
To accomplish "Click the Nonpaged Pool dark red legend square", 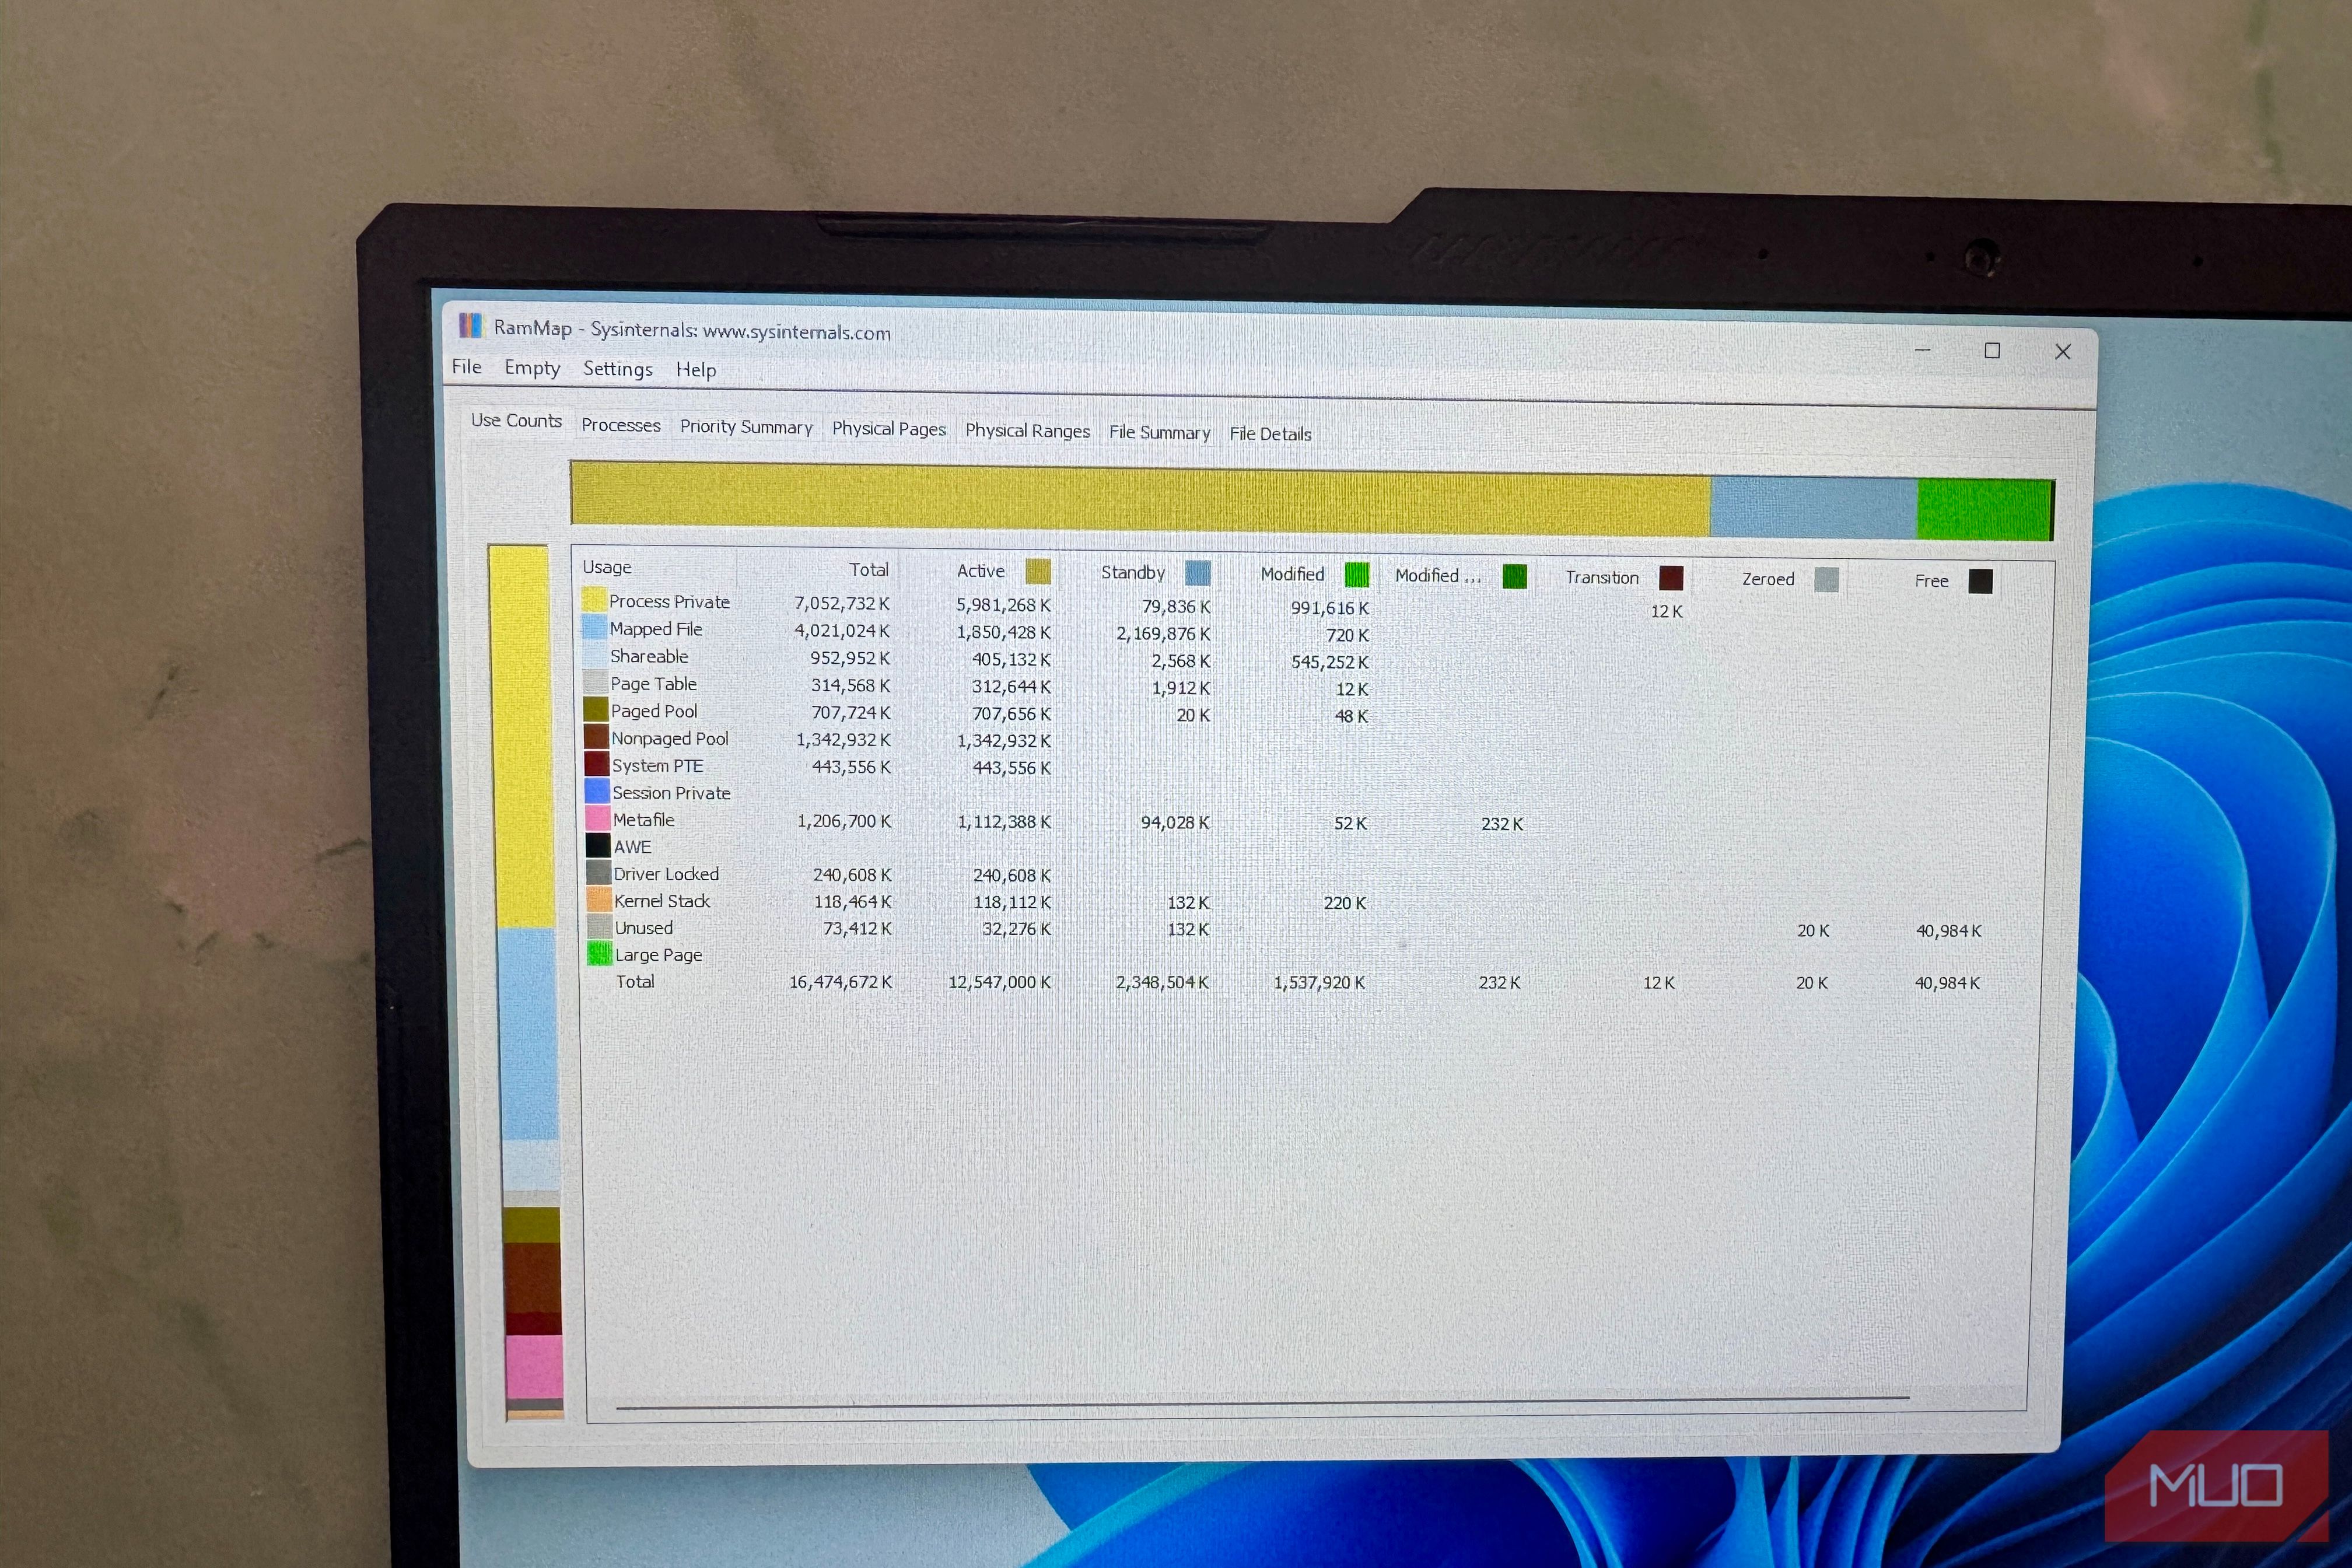I will (x=597, y=737).
